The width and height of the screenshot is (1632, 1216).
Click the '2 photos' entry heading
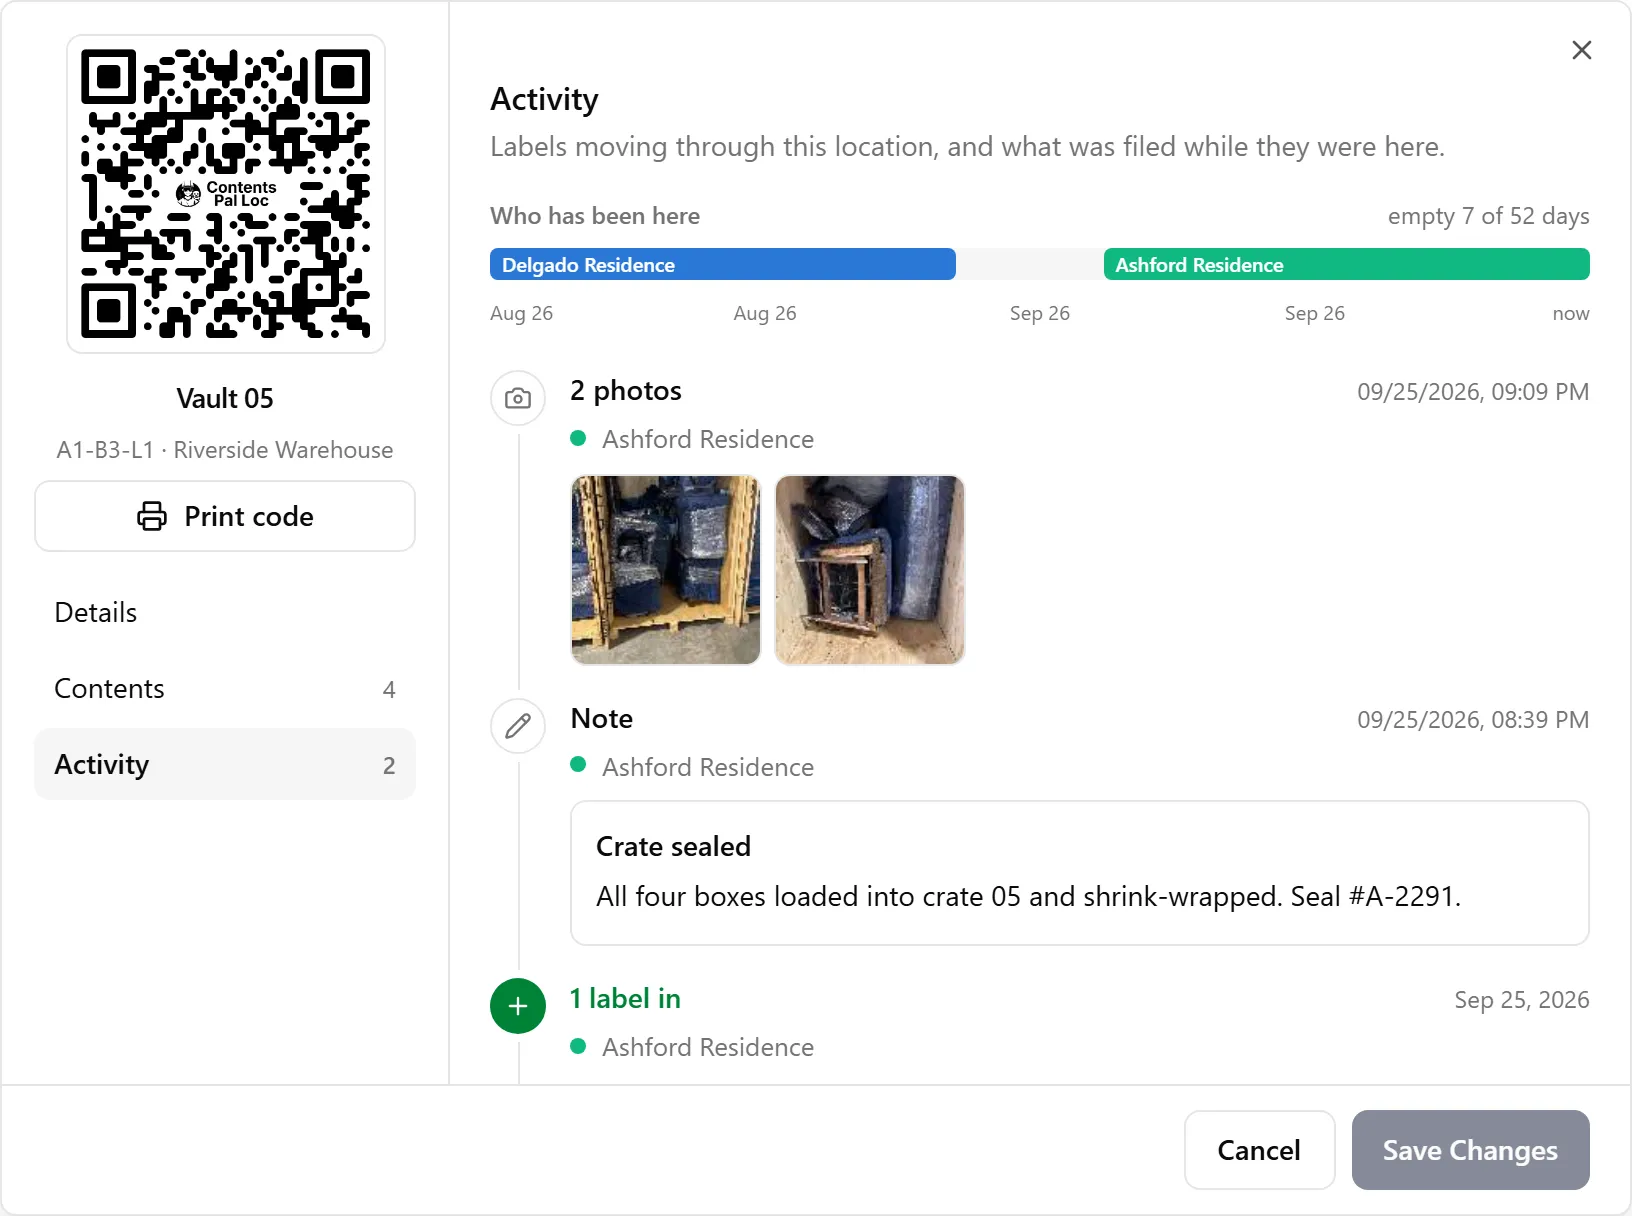(626, 391)
